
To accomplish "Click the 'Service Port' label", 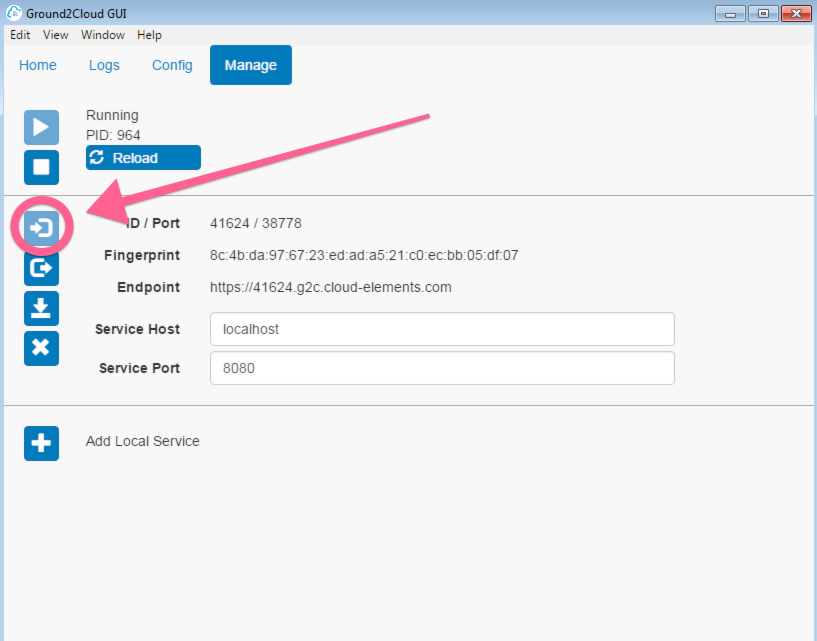I will click(x=139, y=368).
